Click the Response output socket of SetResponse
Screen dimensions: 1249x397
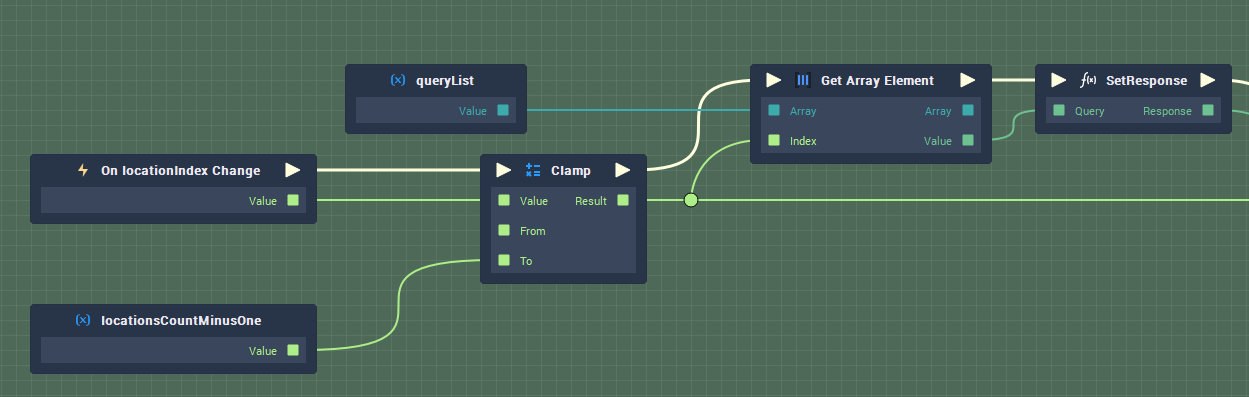point(1209,111)
